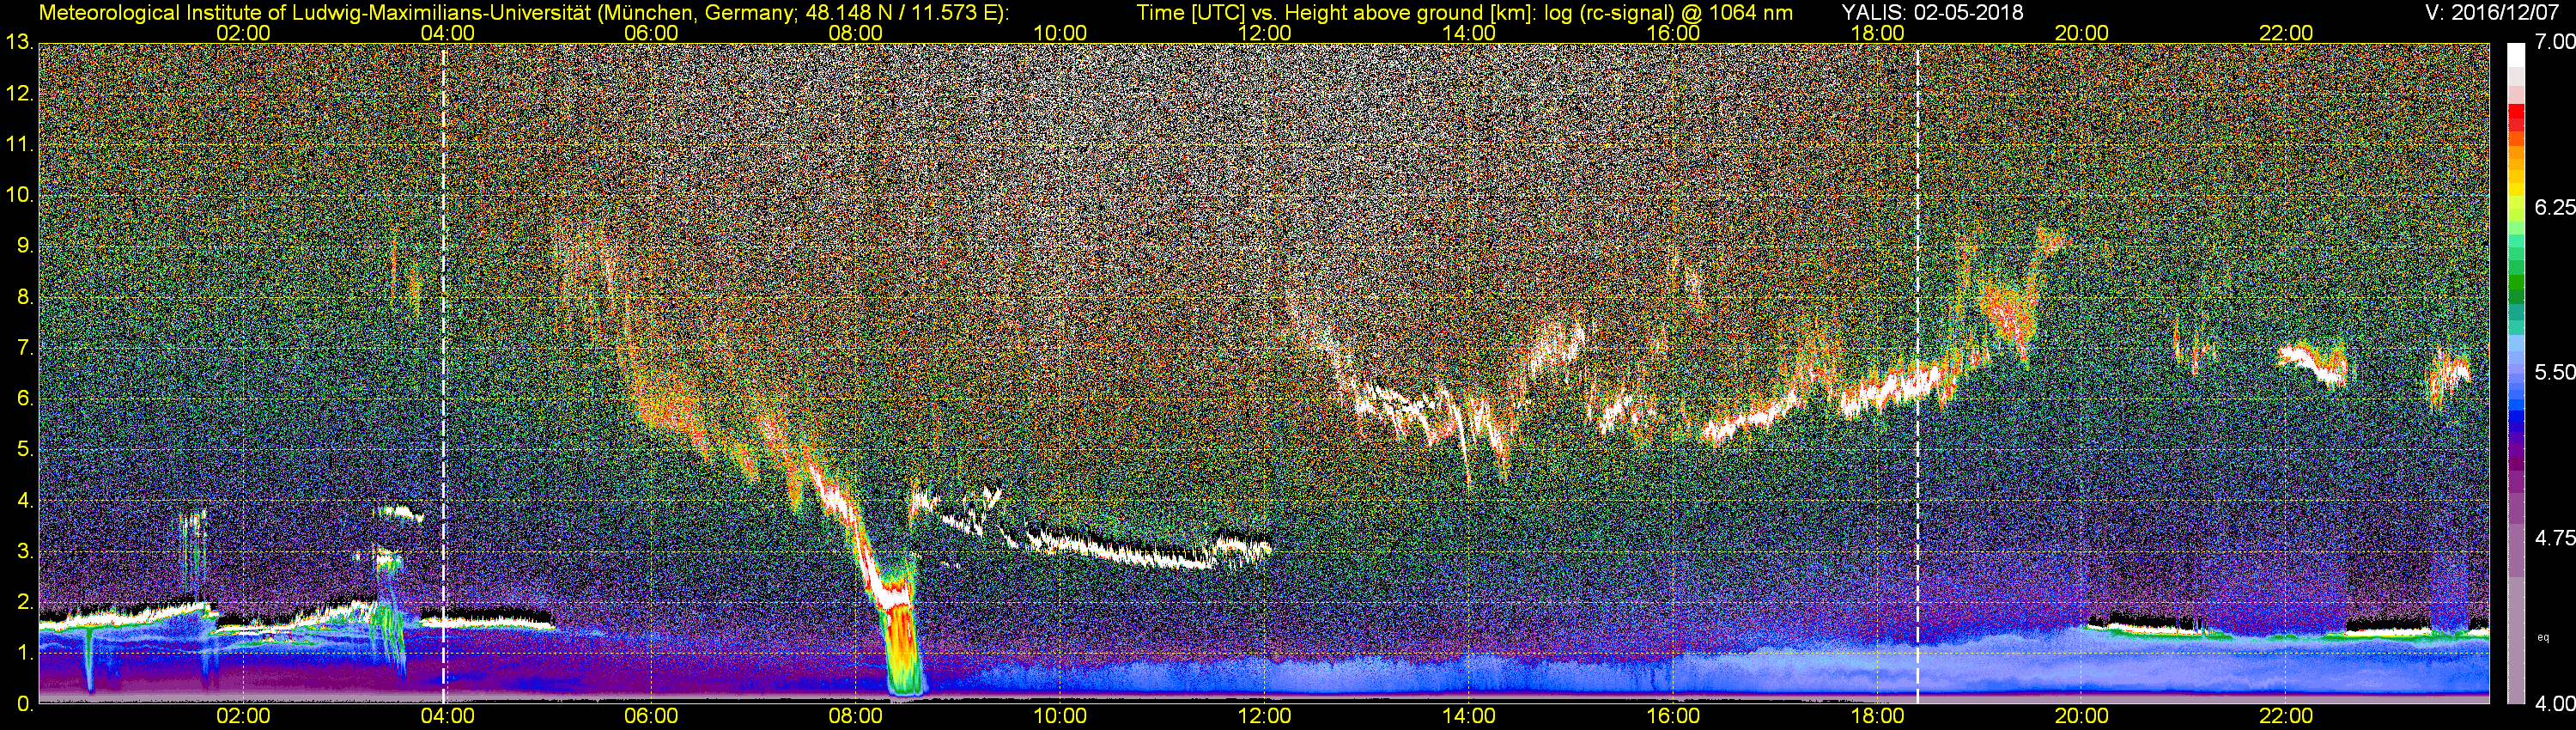
Task: Pick the white band of the color bar
Action: [x=2516, y=55]
